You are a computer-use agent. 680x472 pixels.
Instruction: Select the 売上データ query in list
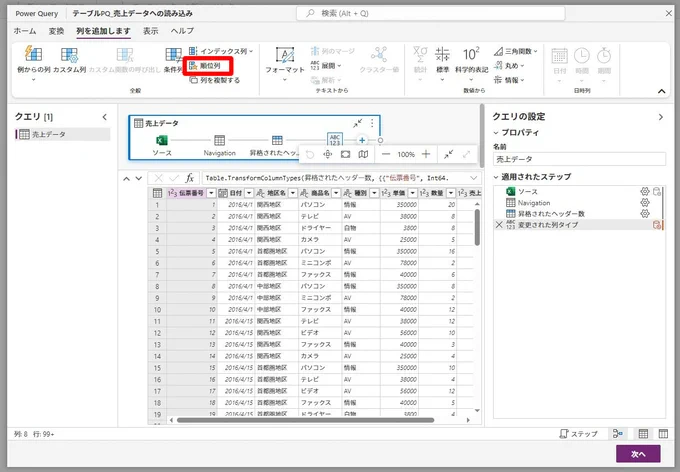tap(62, 134)
